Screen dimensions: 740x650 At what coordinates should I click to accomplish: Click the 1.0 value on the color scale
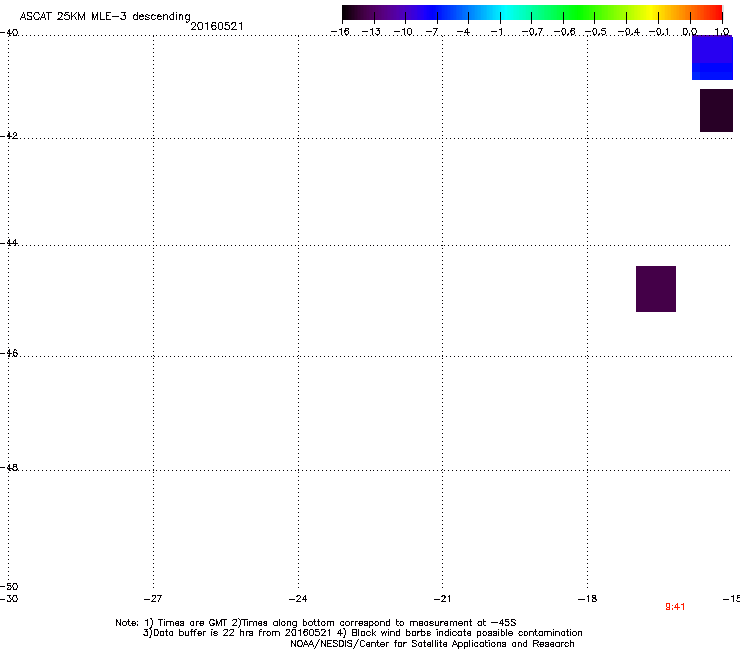[722, 32]
